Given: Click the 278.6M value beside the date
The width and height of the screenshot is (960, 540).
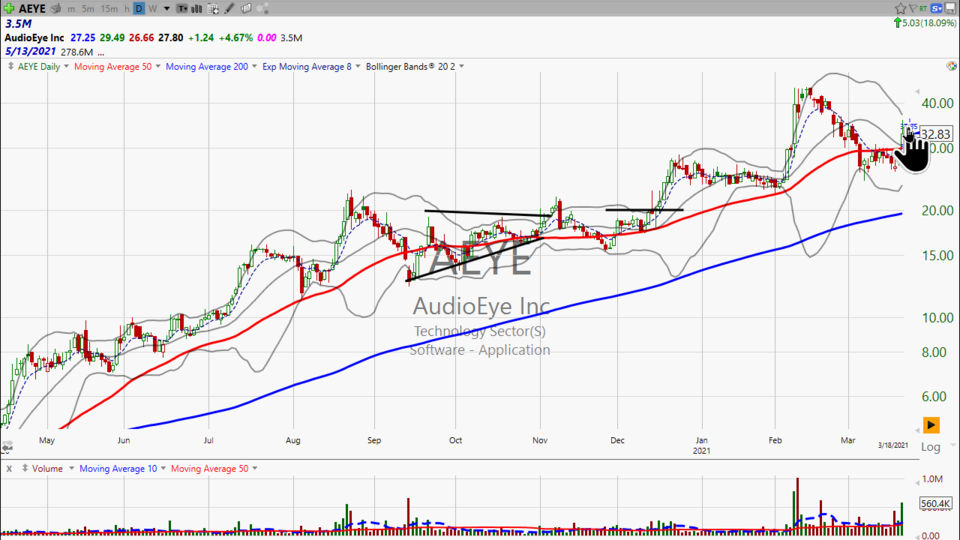Looking at the screenshot, I should coord(77,52).
